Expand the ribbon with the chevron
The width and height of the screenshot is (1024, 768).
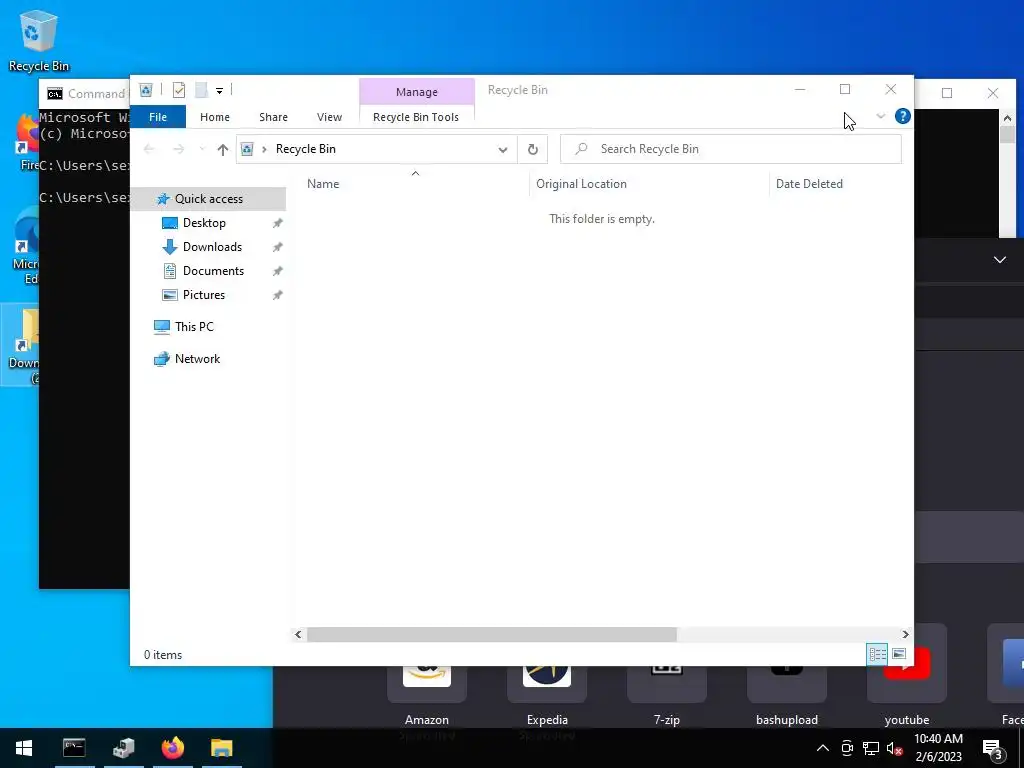880,116
